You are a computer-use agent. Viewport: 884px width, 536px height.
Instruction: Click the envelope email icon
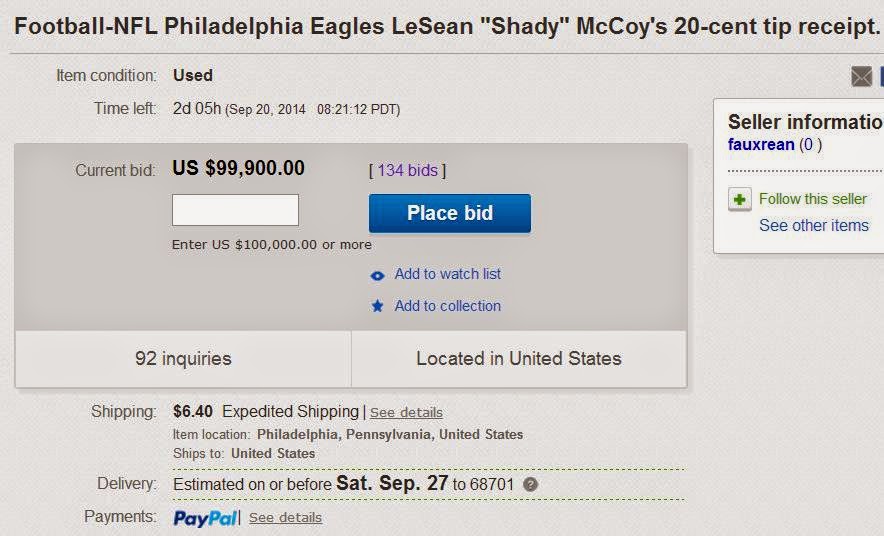[861, 77]
